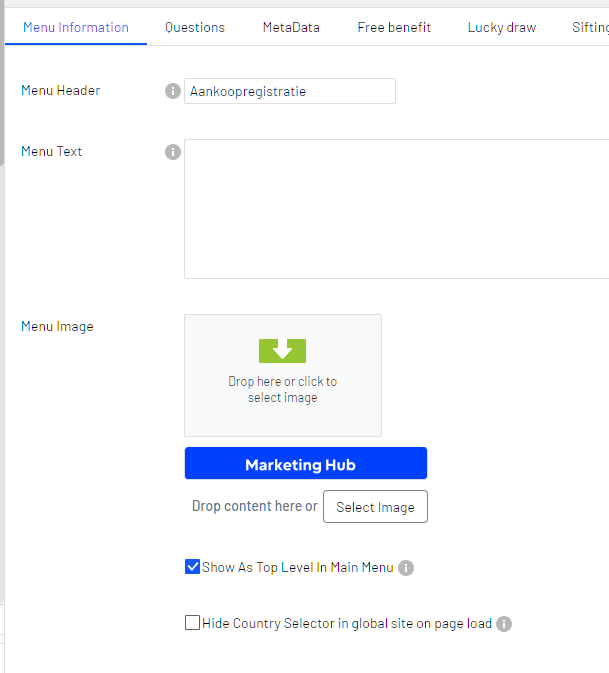609x673 pixels.
Task: Click the Menu Header label text
Action: (x=60, y=90)
